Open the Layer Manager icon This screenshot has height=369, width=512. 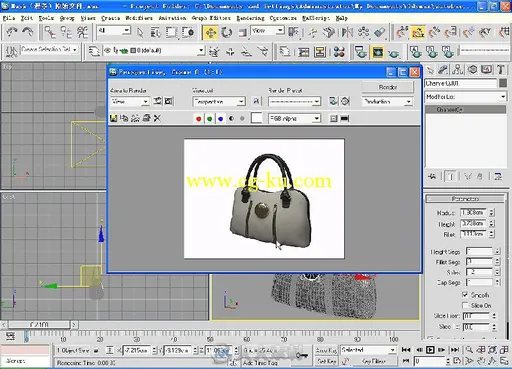tap(94, 51)
